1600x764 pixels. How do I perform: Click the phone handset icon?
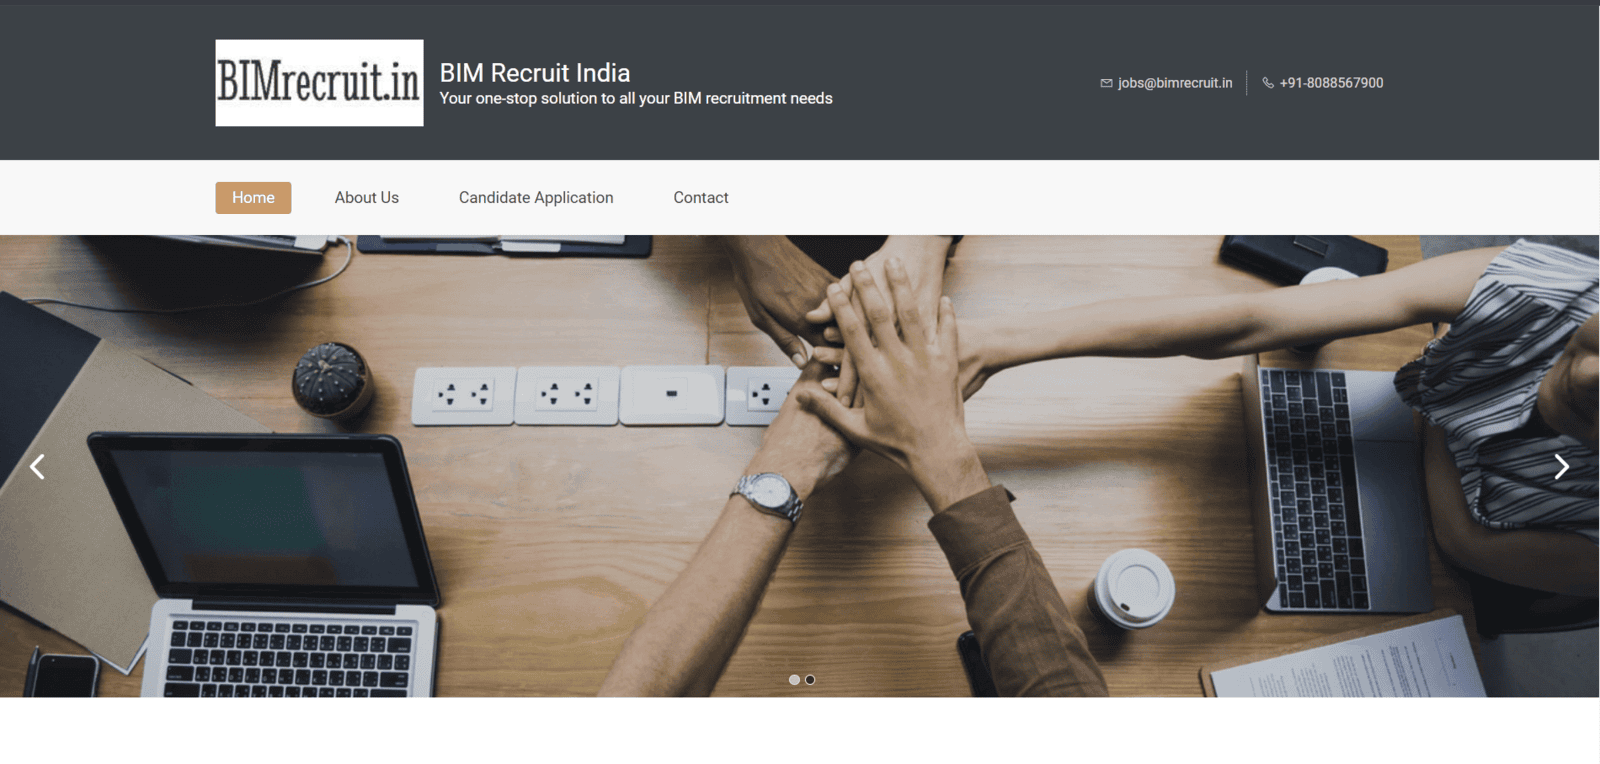pos(1268,83)
